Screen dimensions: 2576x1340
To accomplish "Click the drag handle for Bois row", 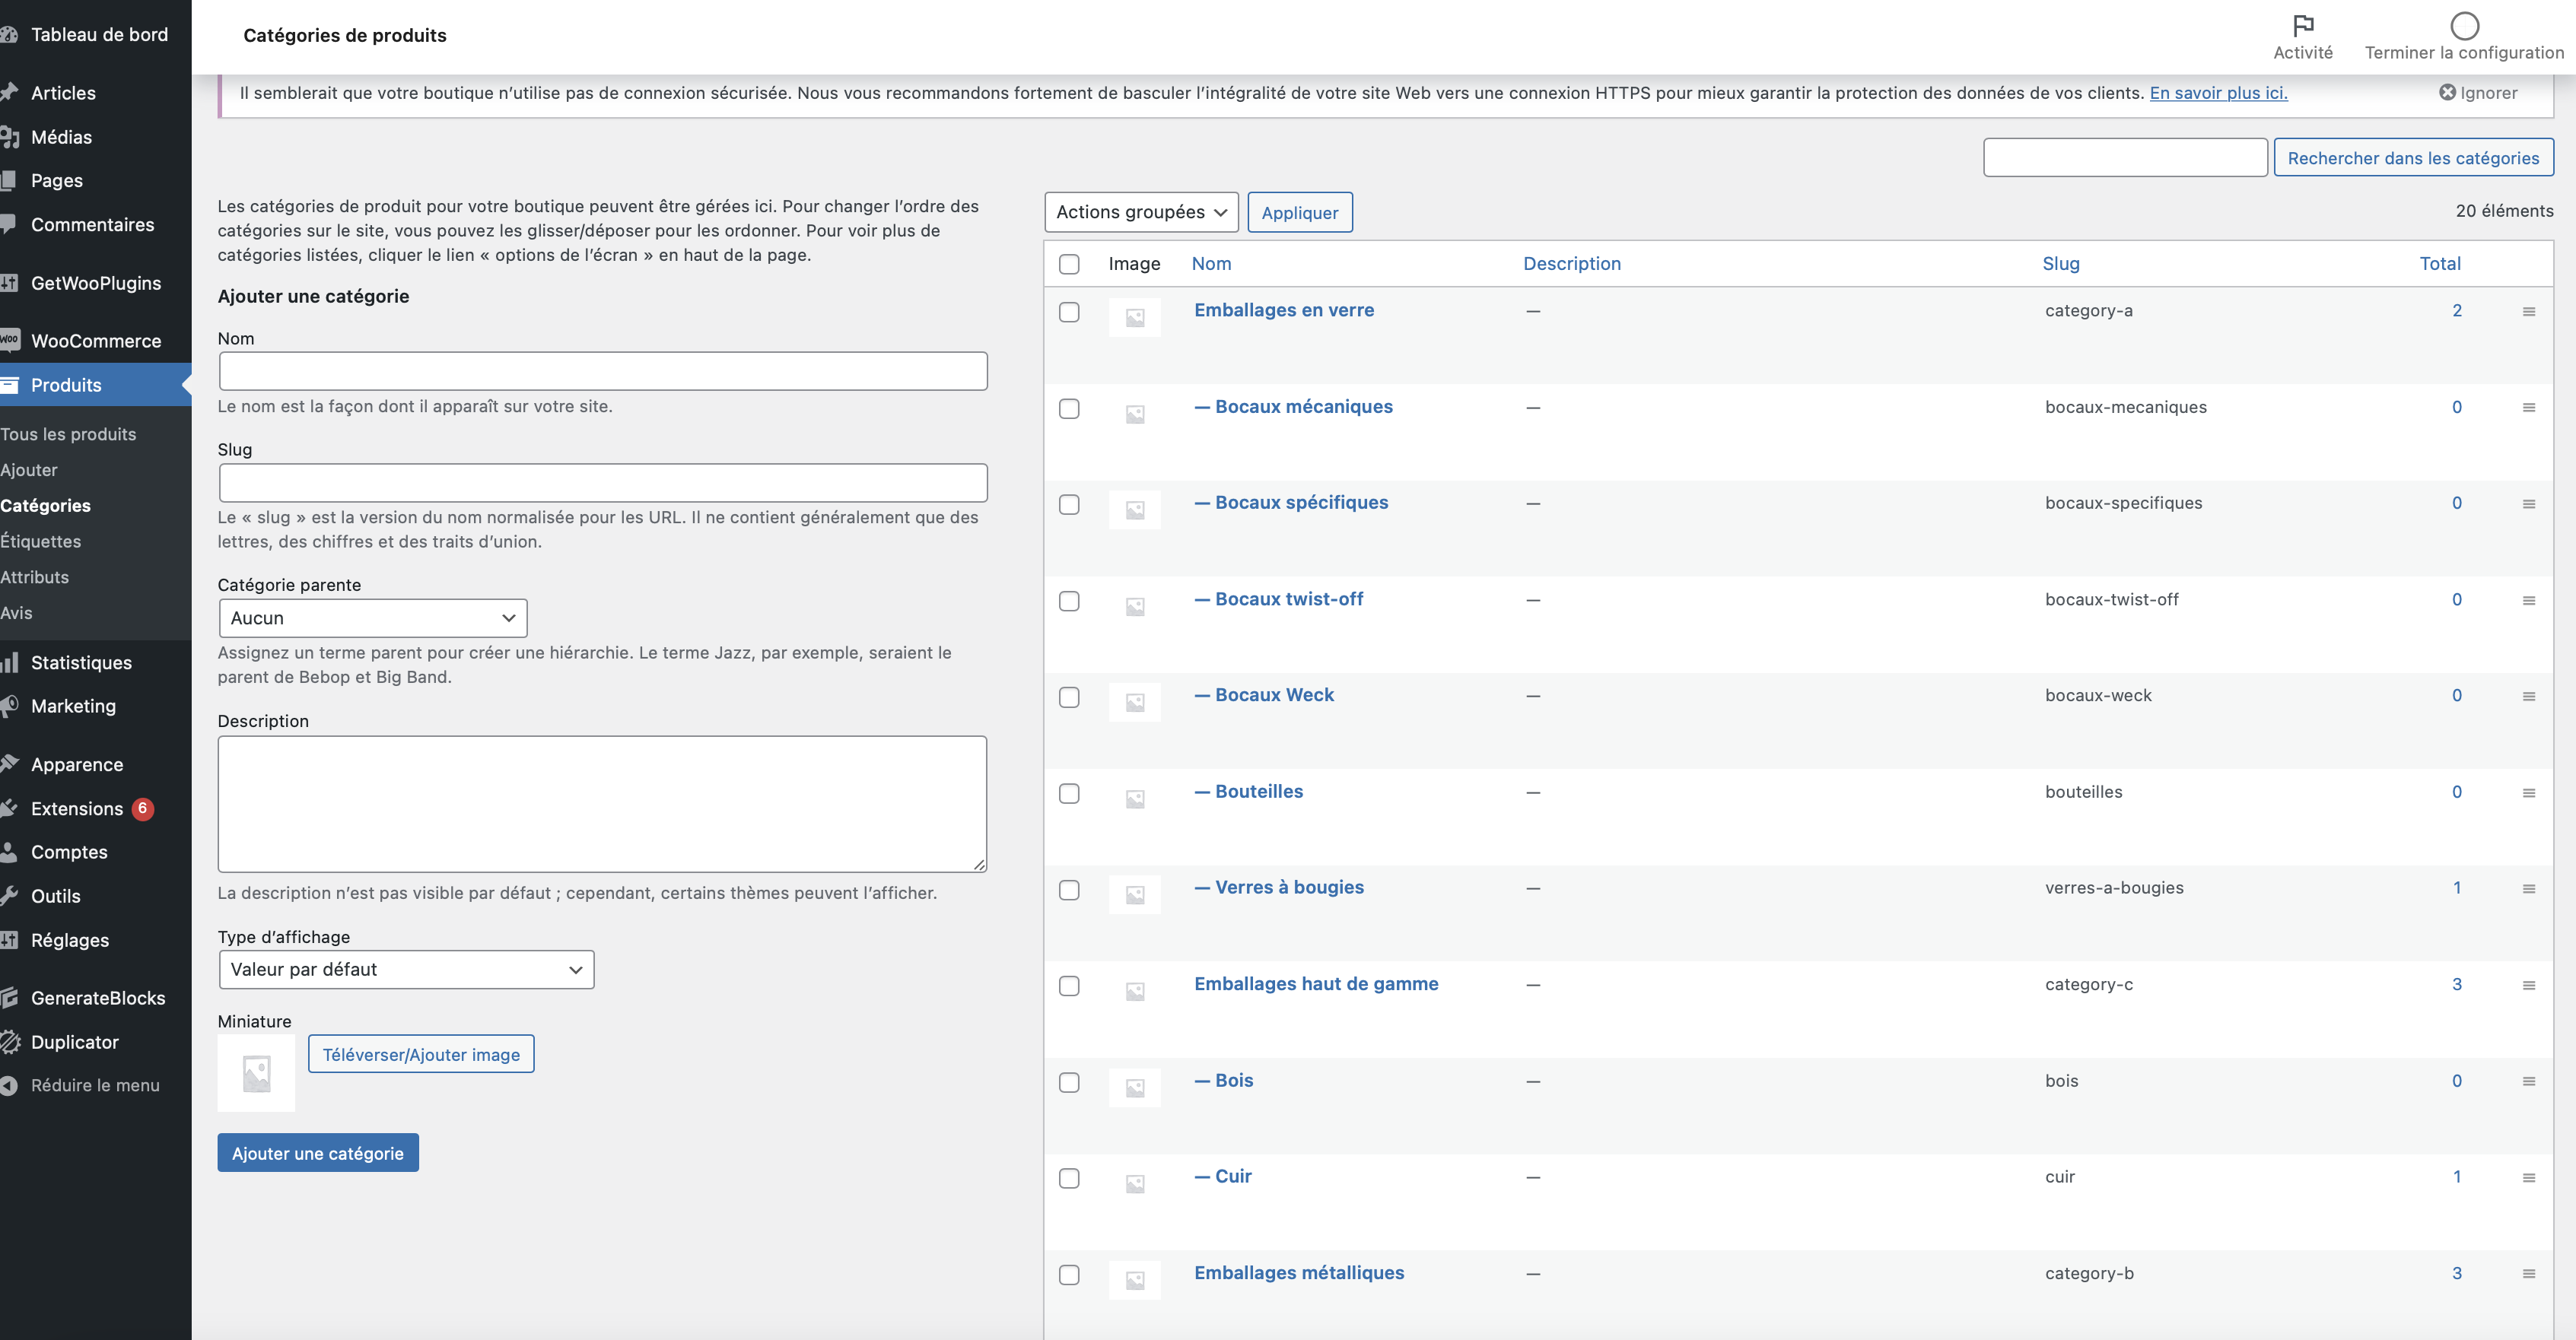I will [2529, 1082].
